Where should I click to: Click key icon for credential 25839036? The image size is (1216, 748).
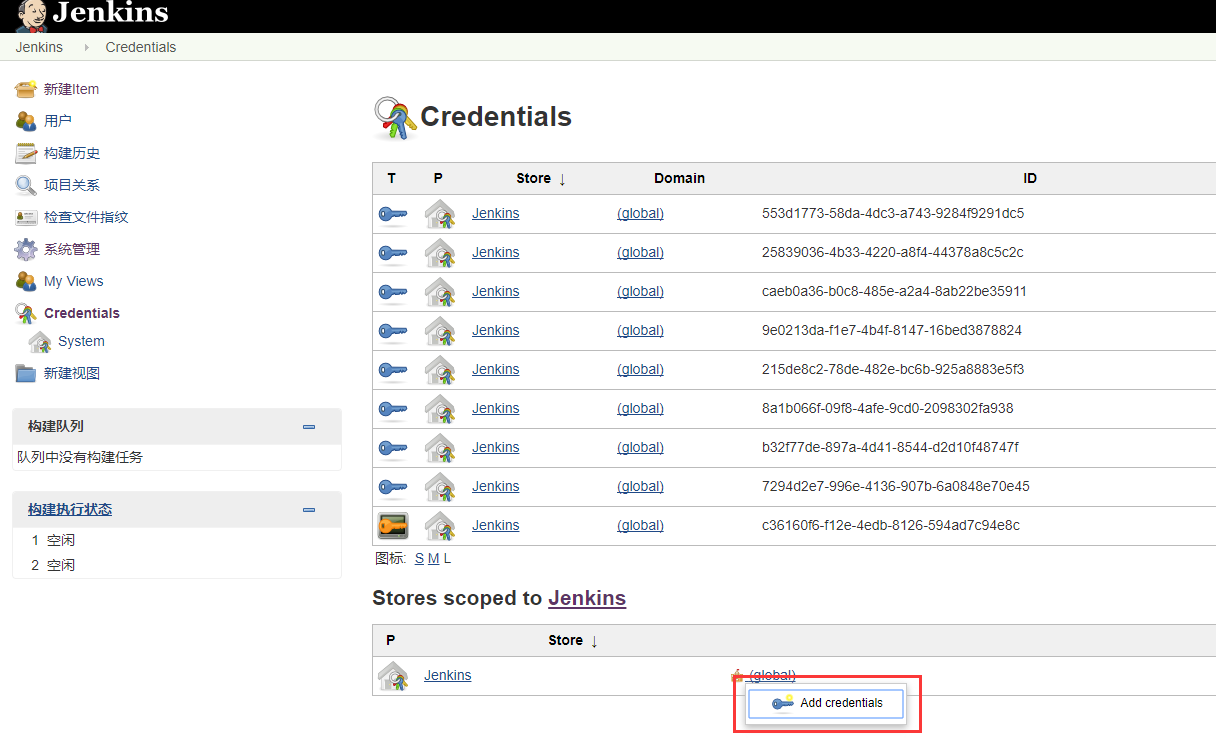click(392, 253)
